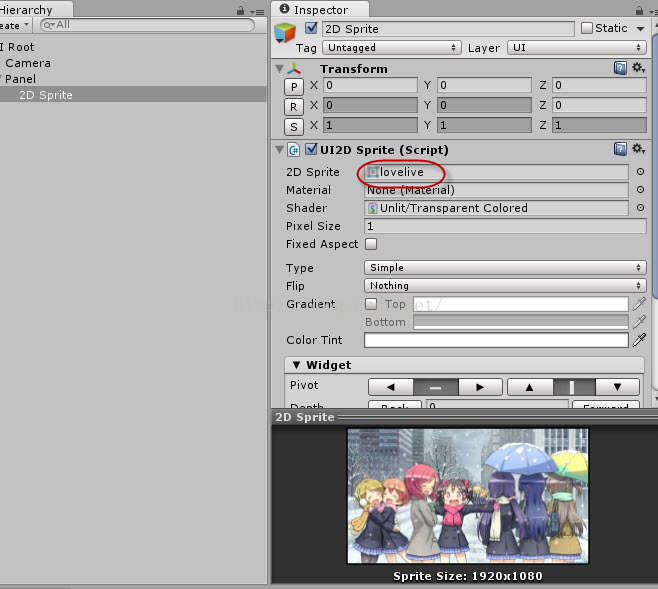Open Transform component help book icon

point(620,68)
